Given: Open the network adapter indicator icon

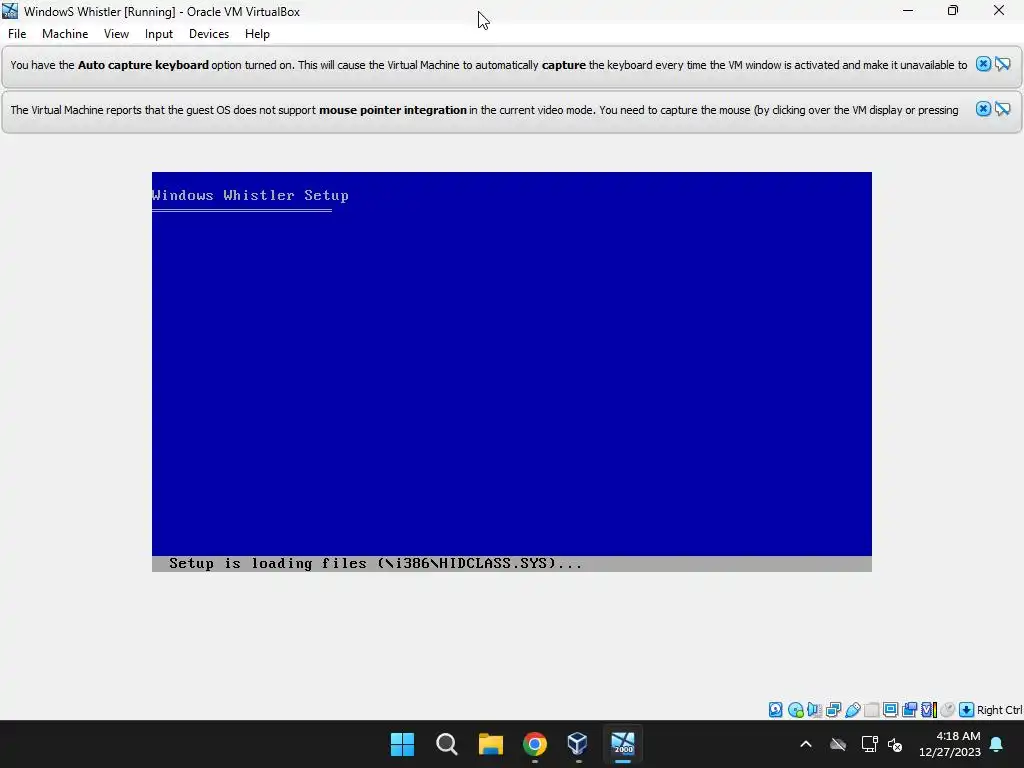Looking at the screenshot, I should [833, 710].
